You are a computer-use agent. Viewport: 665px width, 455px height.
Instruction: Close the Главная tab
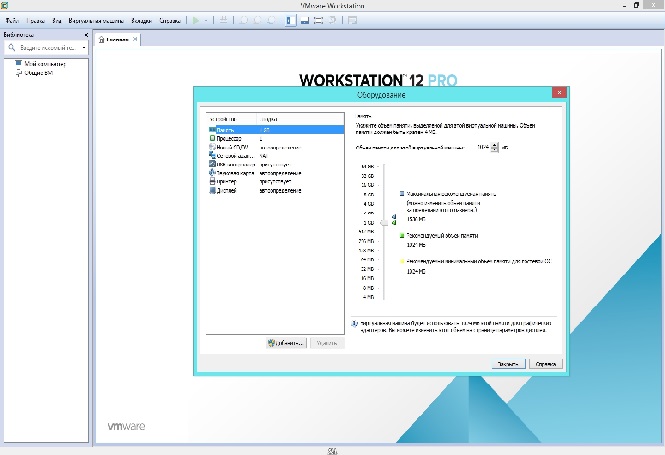[135, 39]
